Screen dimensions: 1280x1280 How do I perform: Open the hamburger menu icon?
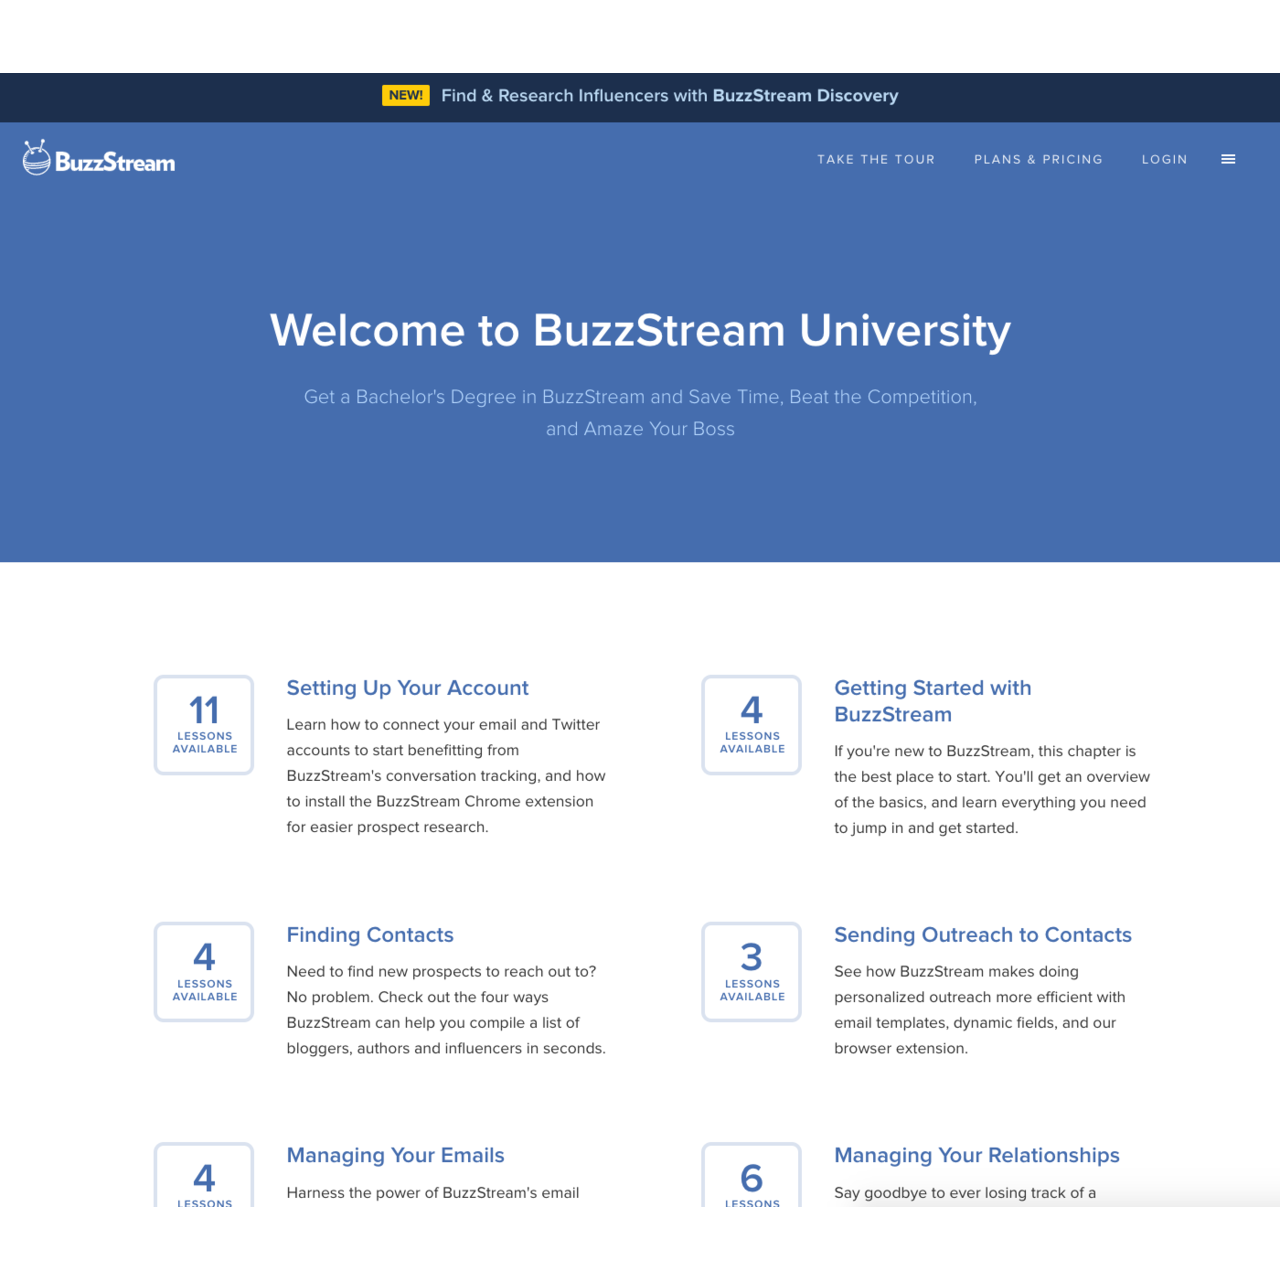click(x=1228, y=159)
